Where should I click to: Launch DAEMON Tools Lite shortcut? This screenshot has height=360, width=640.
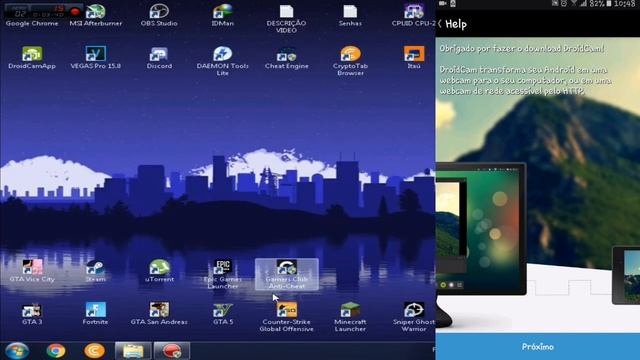(222, 61)
